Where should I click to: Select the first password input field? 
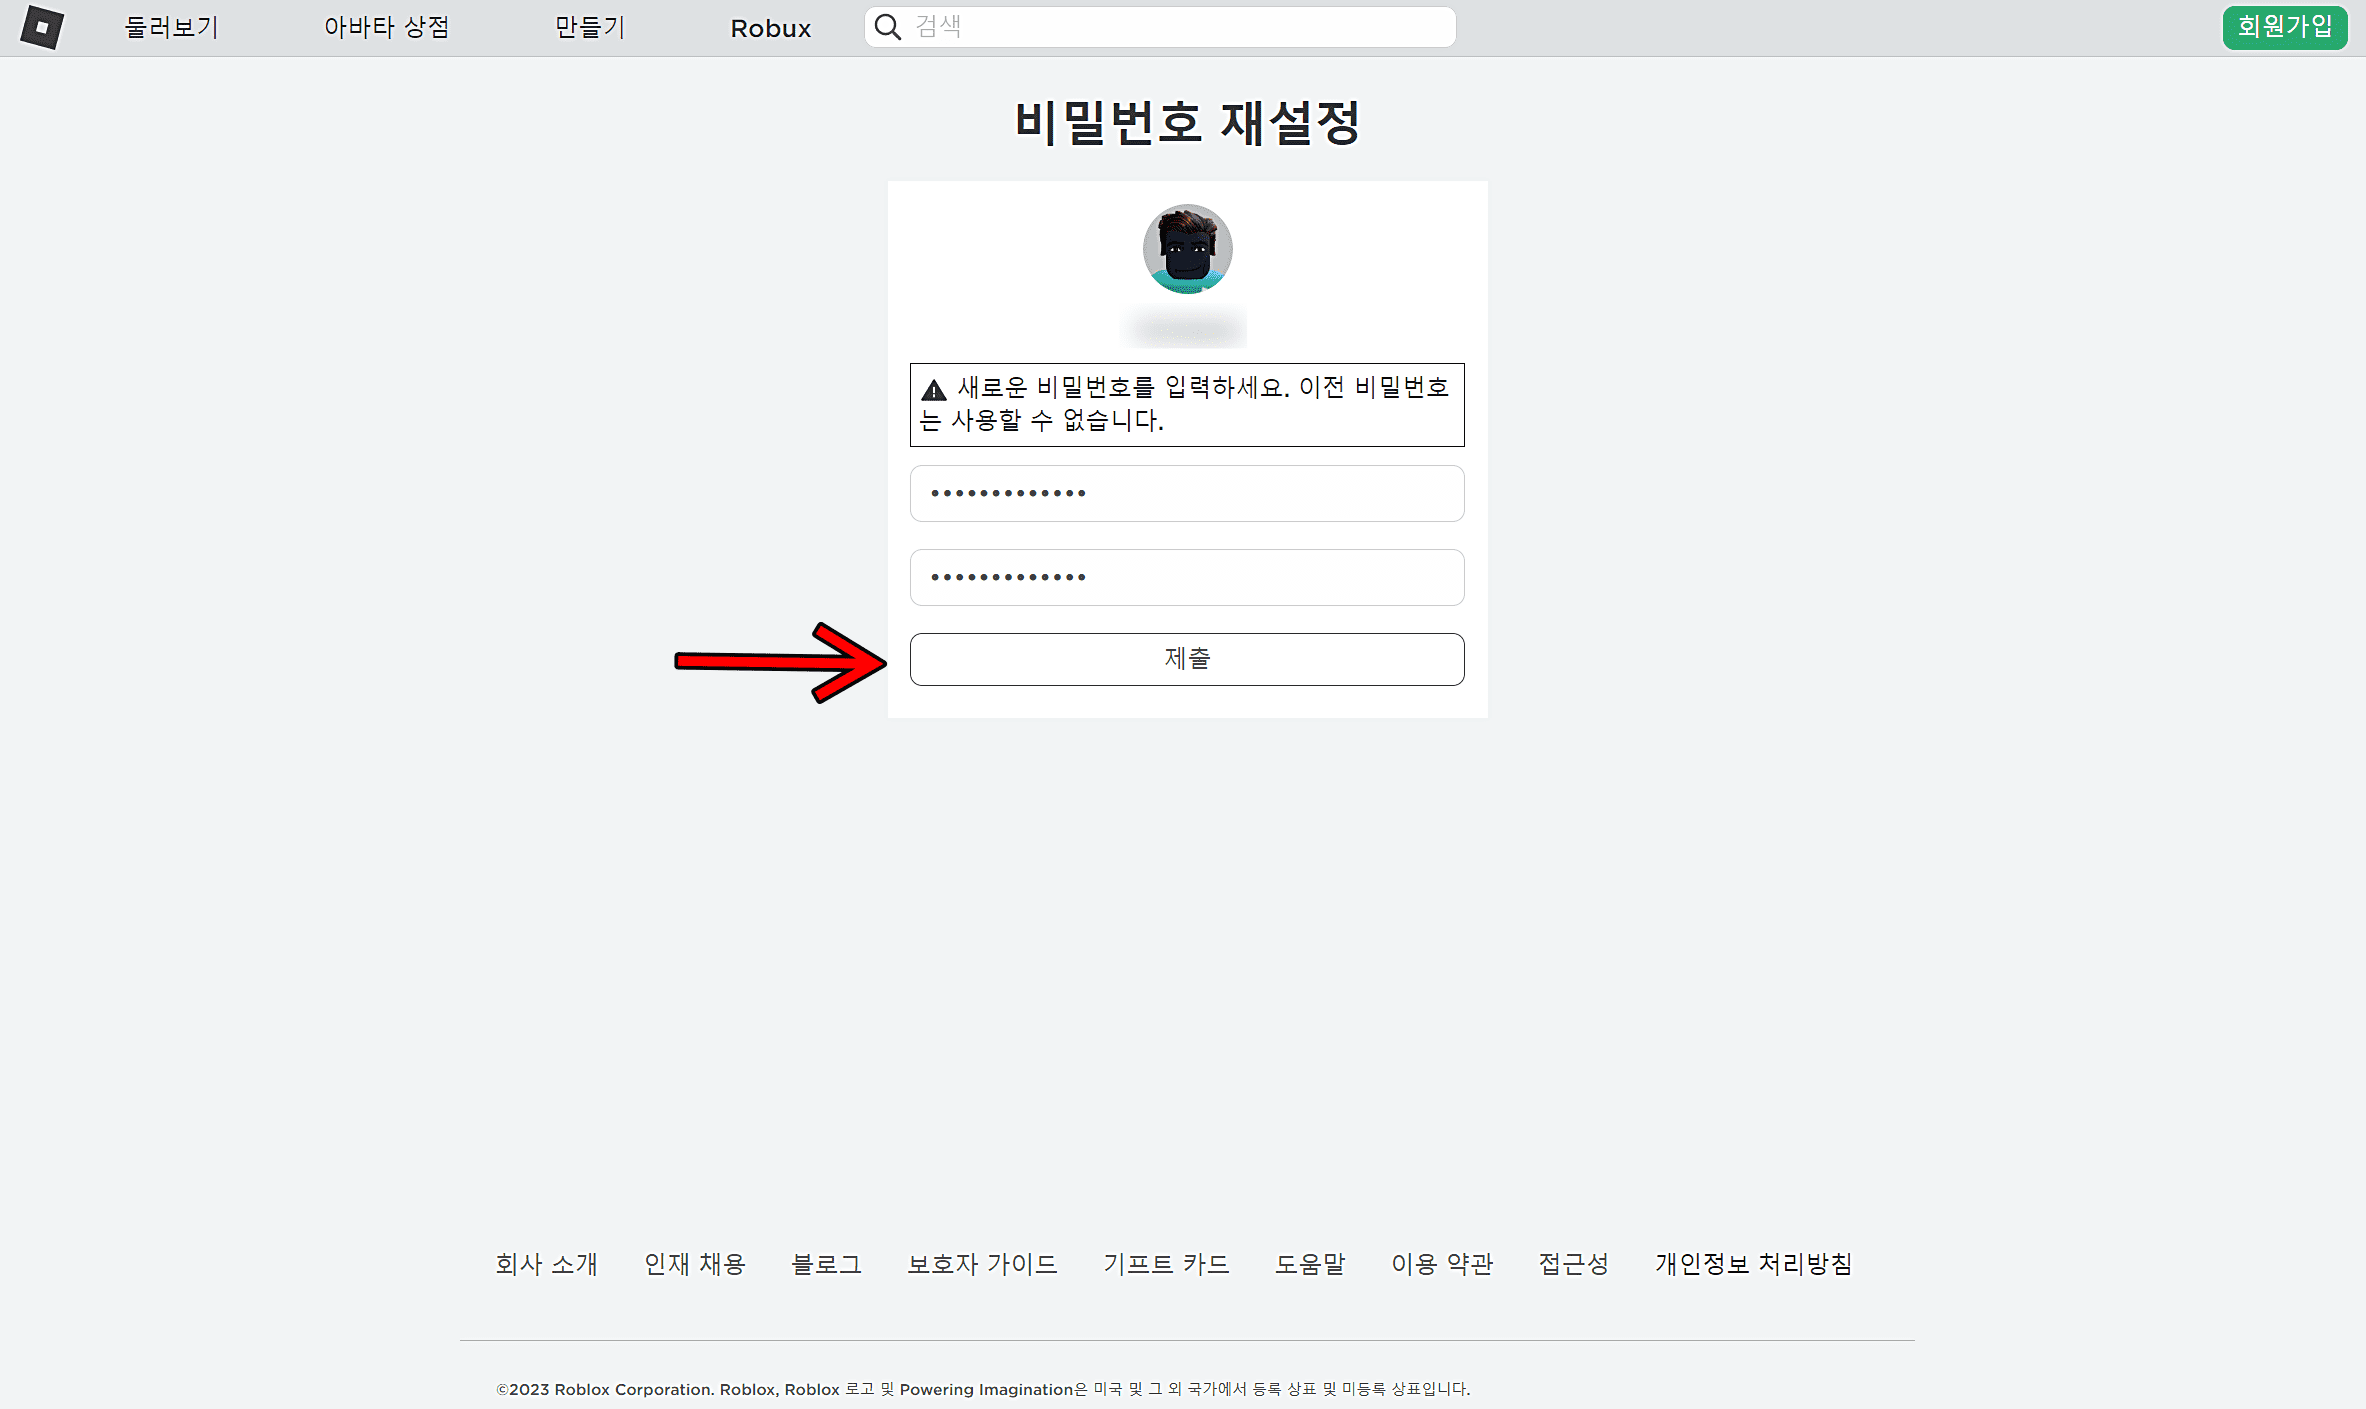(1186, 493)
